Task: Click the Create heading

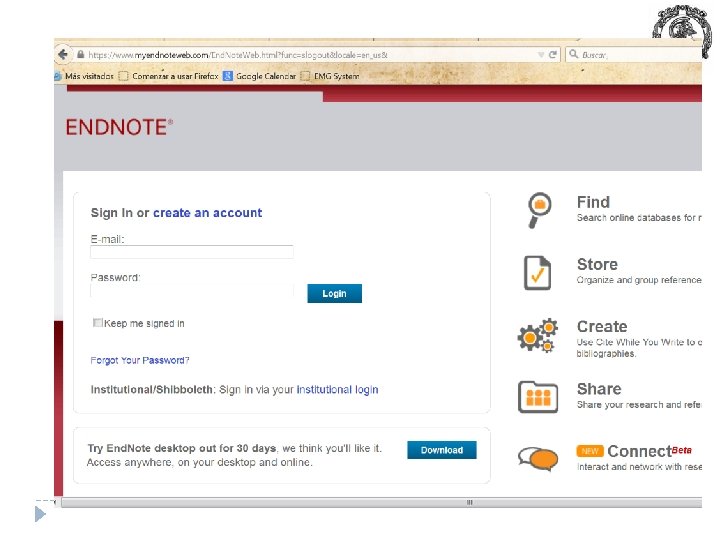Action: point(602,326)
